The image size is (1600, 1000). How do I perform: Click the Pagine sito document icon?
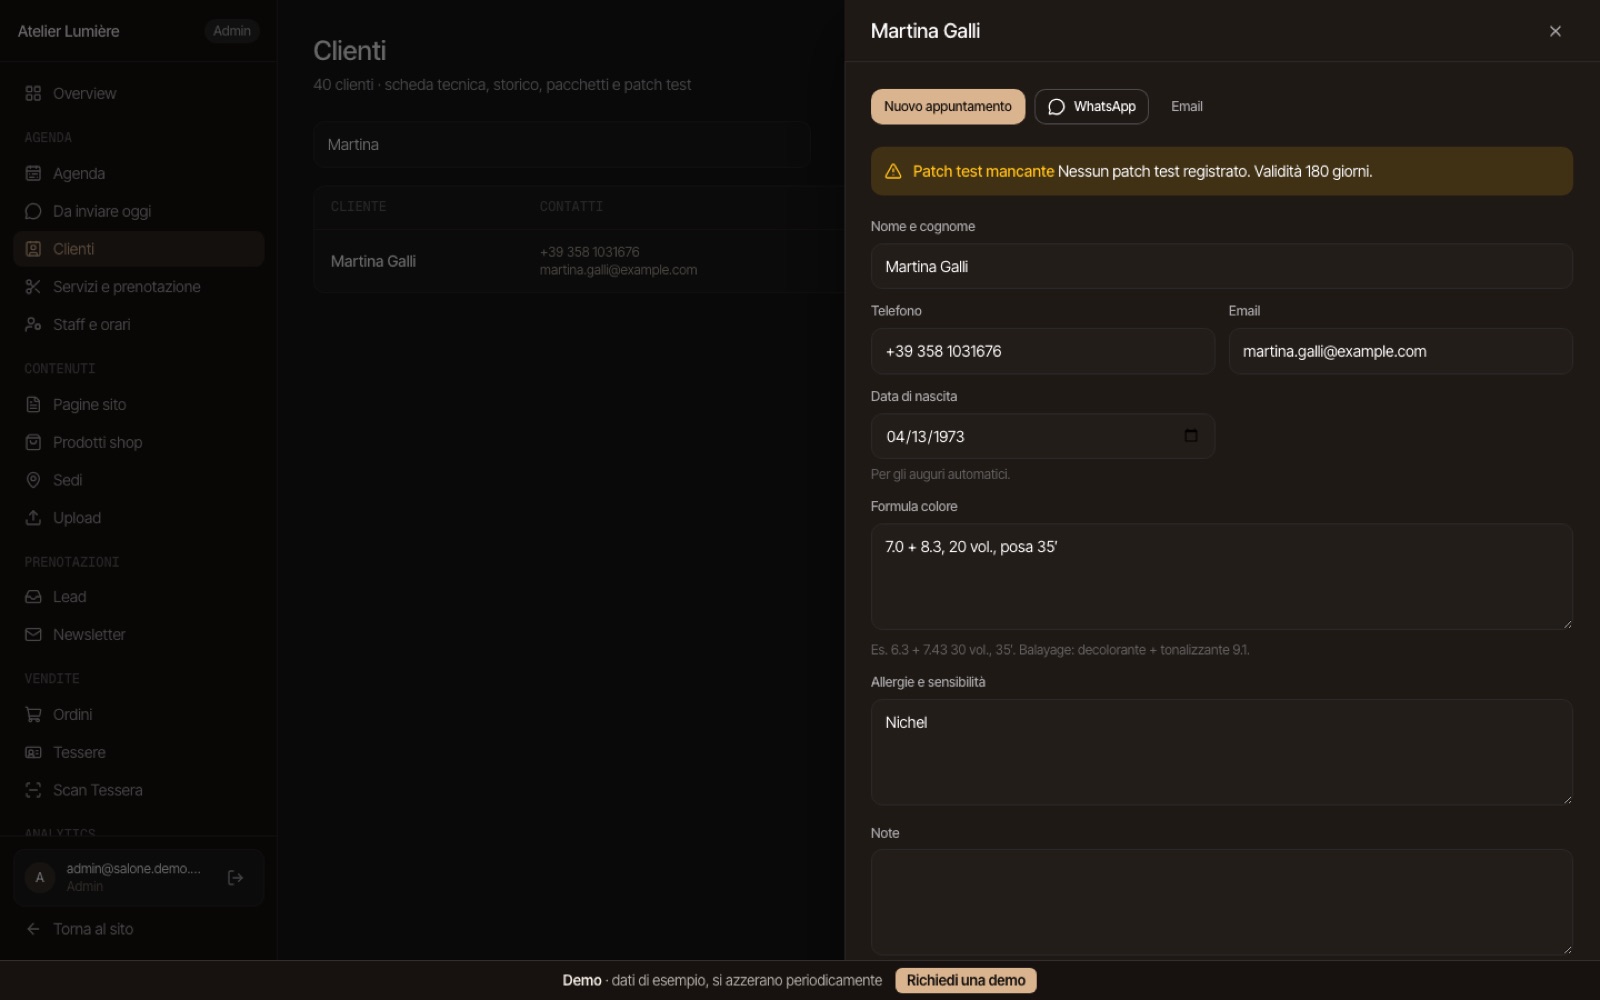33,405
